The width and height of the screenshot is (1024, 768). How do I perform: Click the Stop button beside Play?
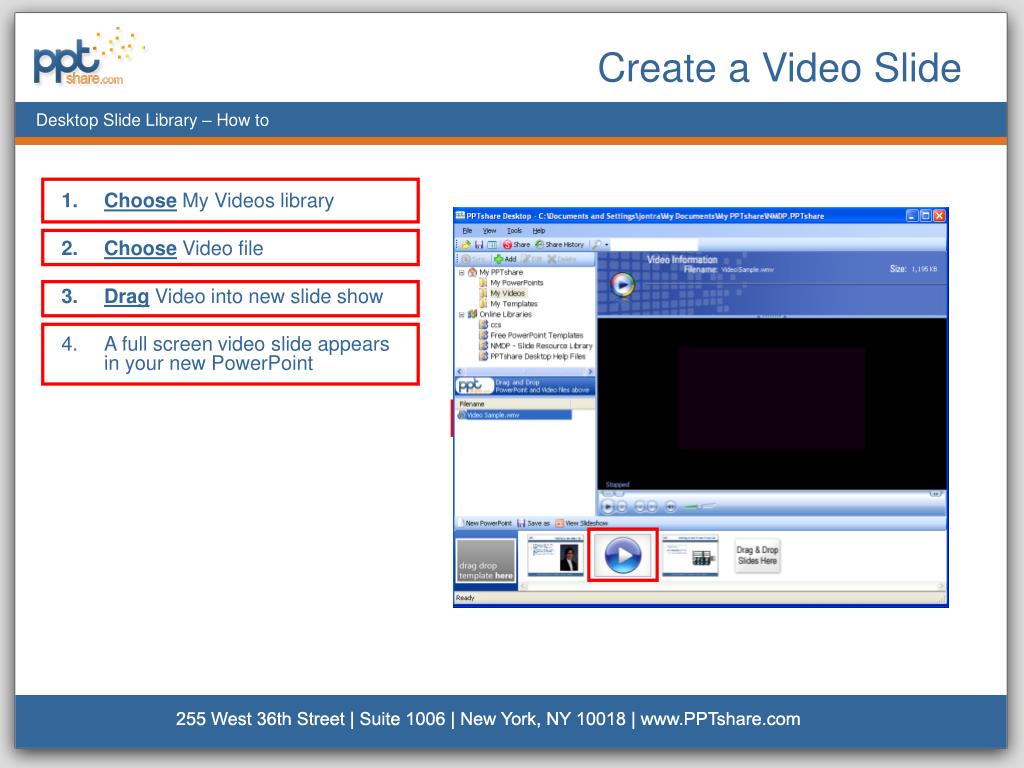[622, 506]
